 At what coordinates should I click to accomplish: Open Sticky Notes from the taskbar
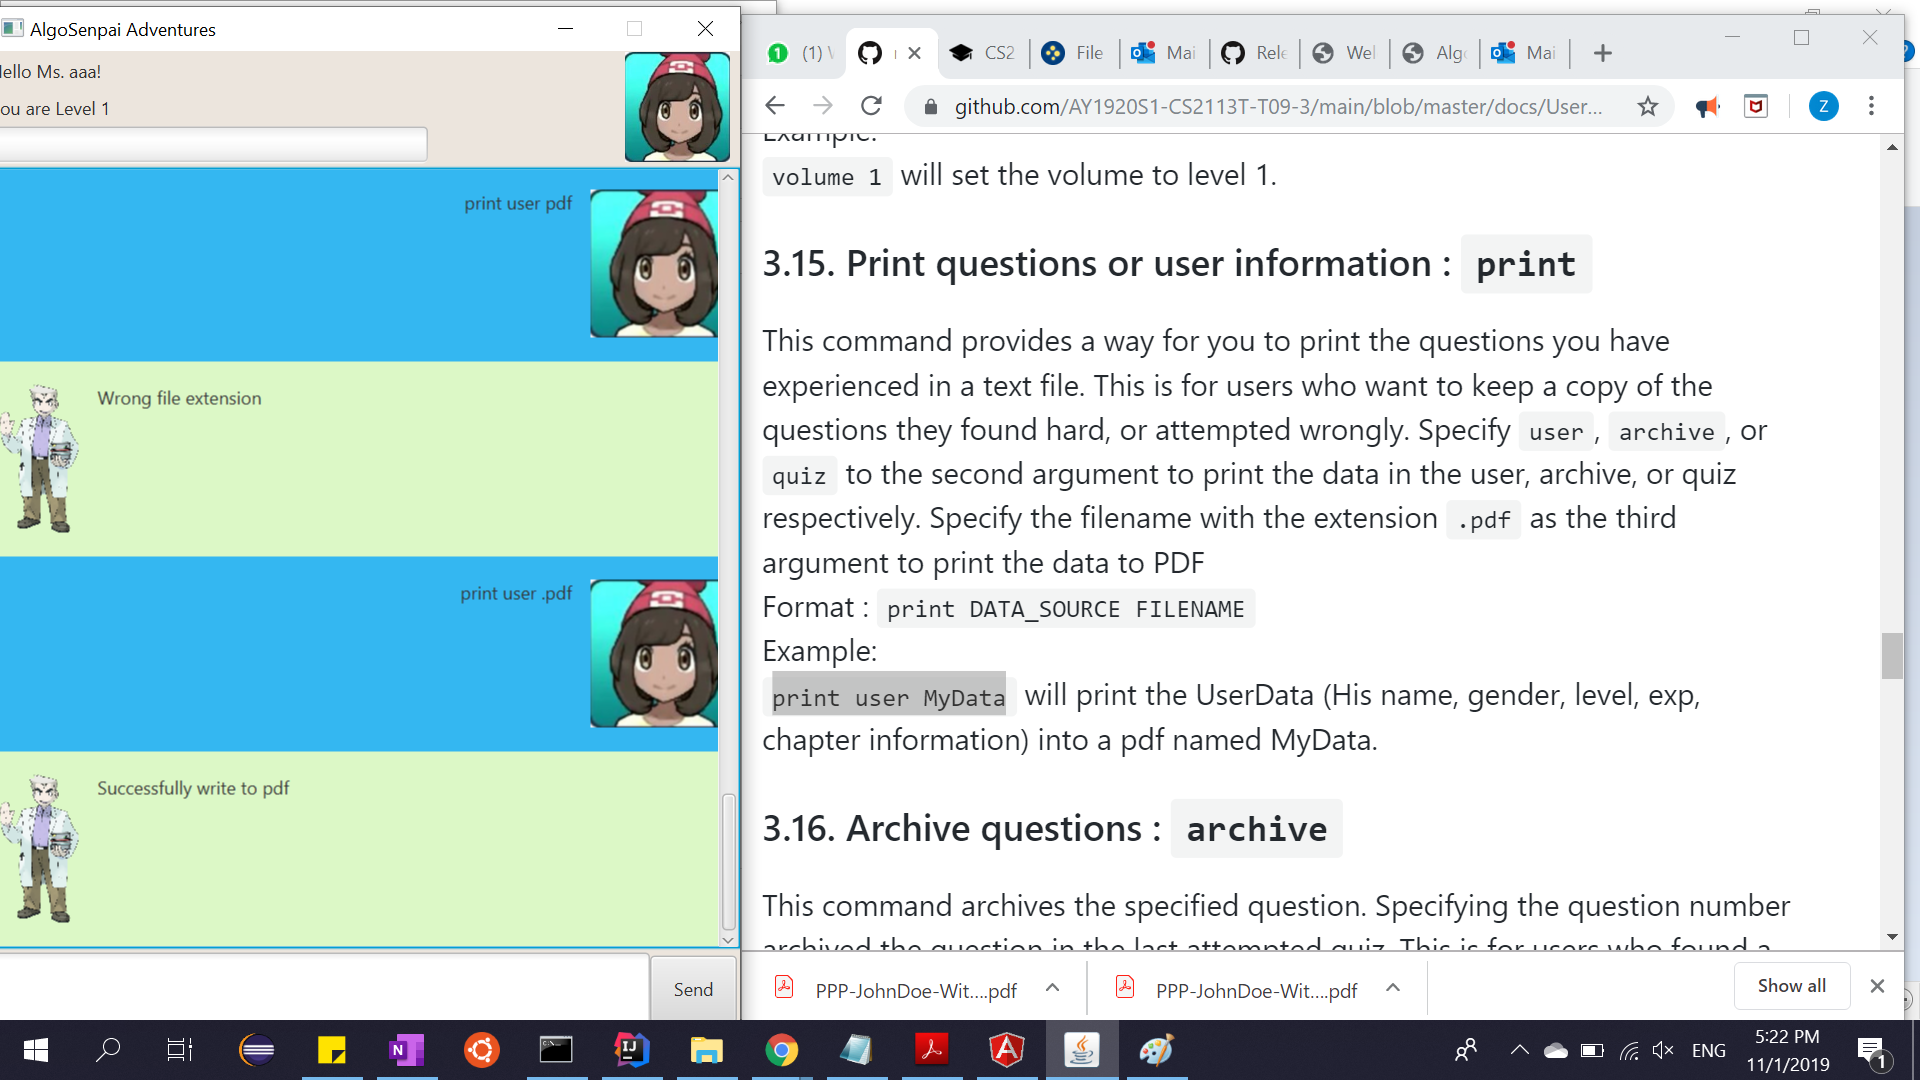pos(332,1050)
